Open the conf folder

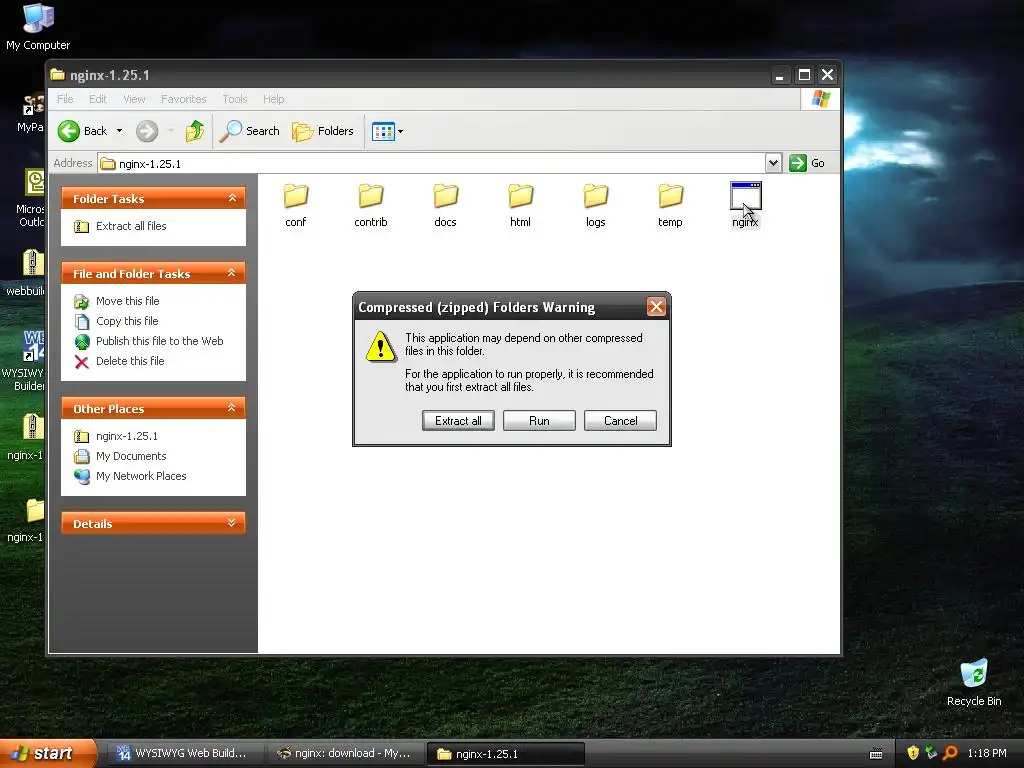click(x=295, y=205)
